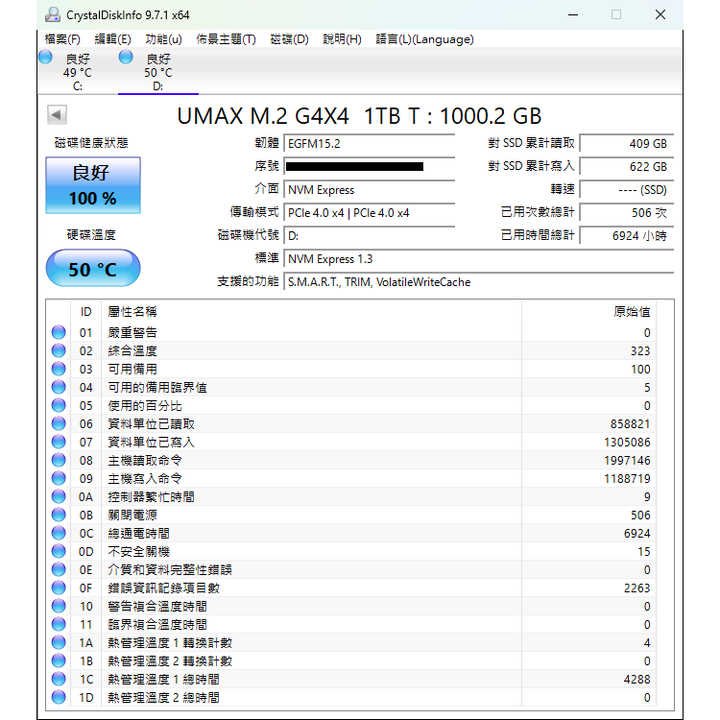Click the status orb of attribute 0E 介質和資料完整性錯誤
The width and height of the screenshot is (720, 720).
tap(59, 569)
